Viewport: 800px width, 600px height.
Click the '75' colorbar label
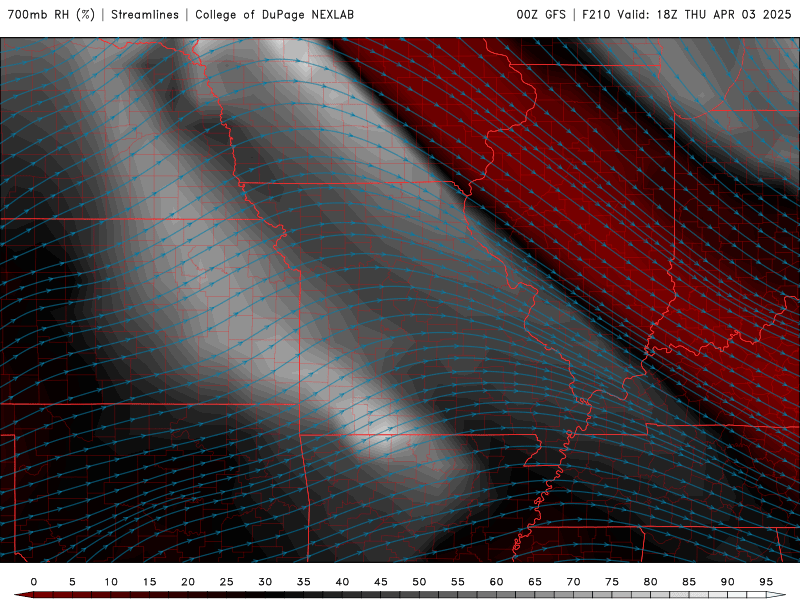(612, 582)
